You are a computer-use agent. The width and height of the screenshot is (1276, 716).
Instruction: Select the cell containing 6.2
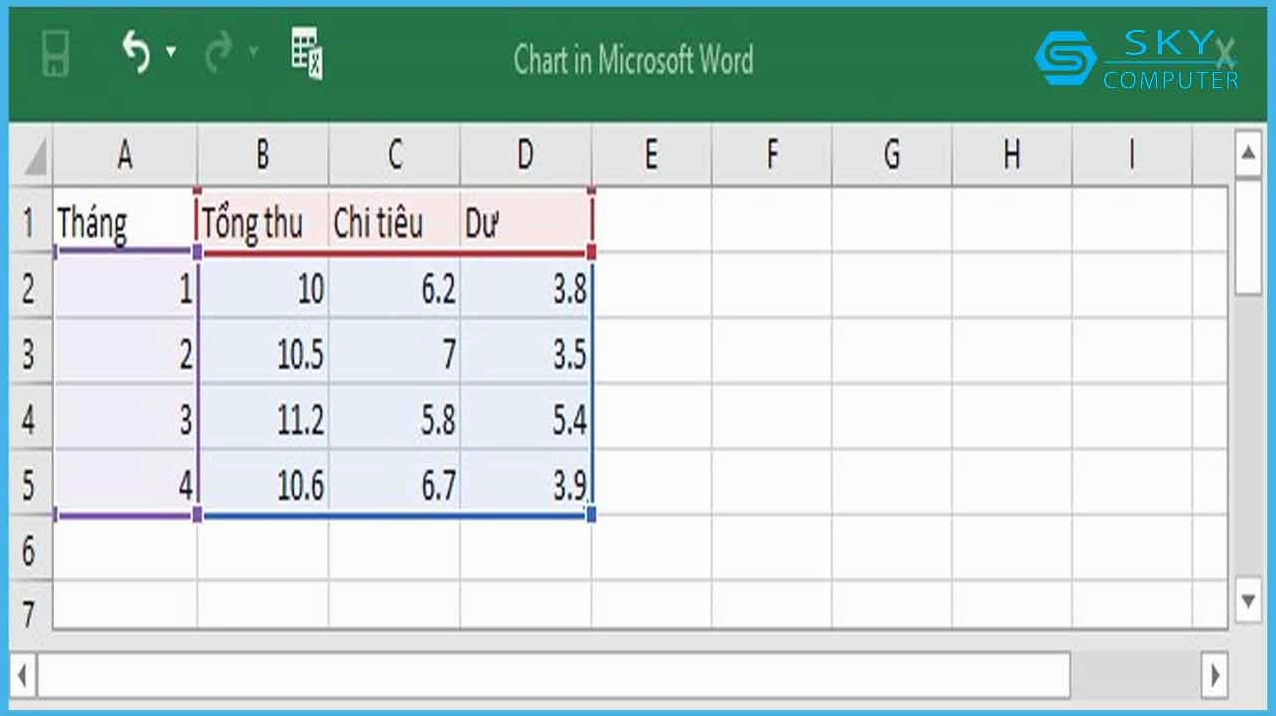point(395,289)
